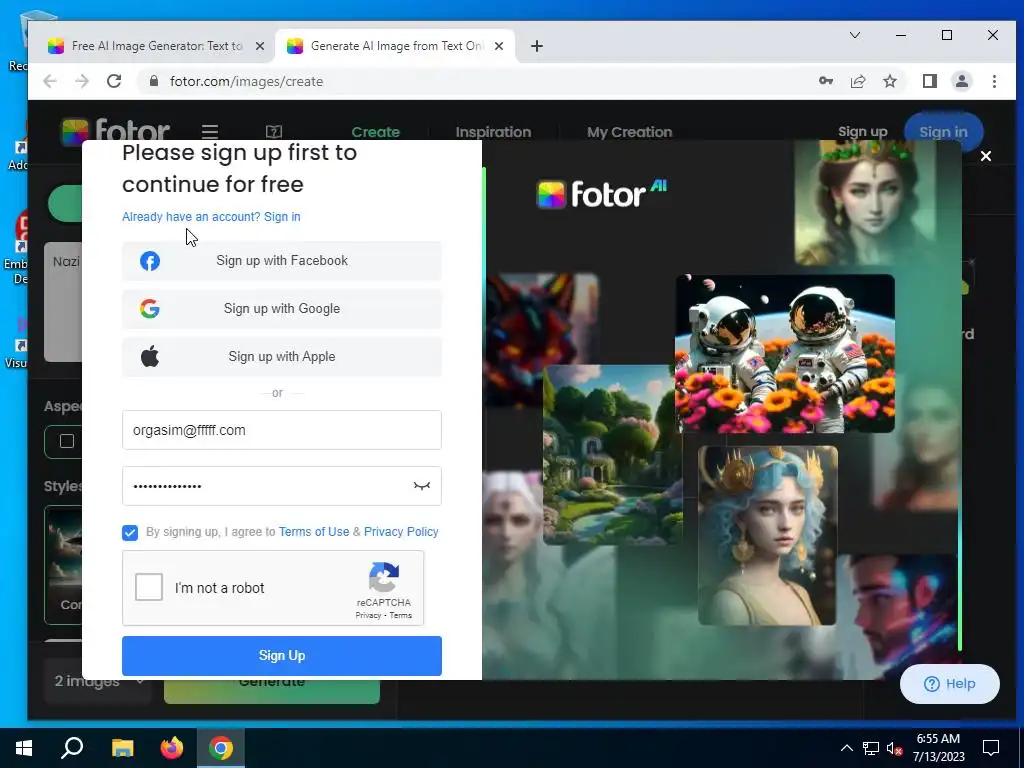Click the Google logo icon
The image size is (1024, 768).
[150, 308]
